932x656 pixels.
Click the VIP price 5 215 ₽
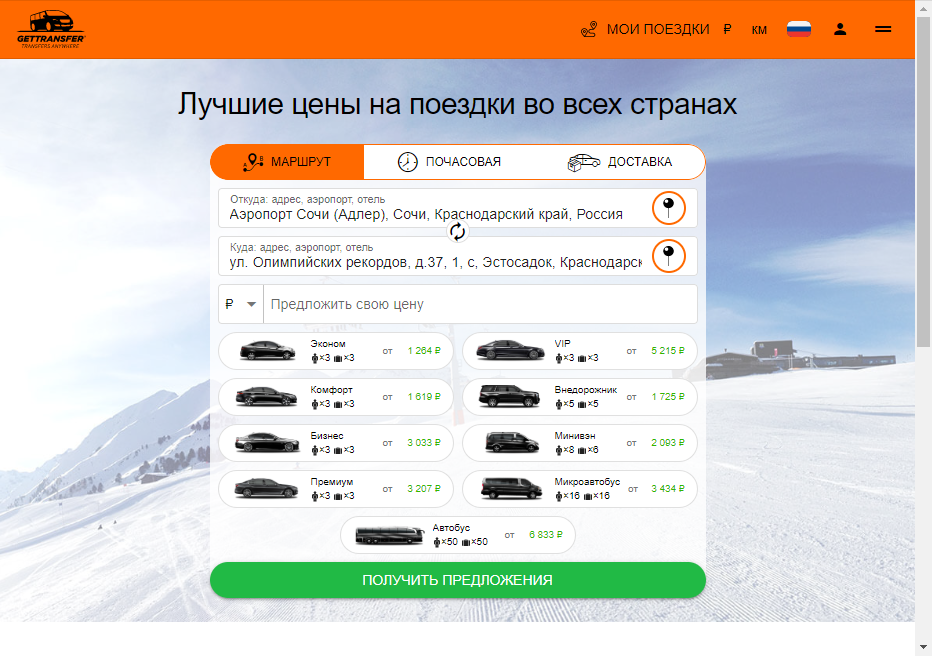[x=667, y=351]
